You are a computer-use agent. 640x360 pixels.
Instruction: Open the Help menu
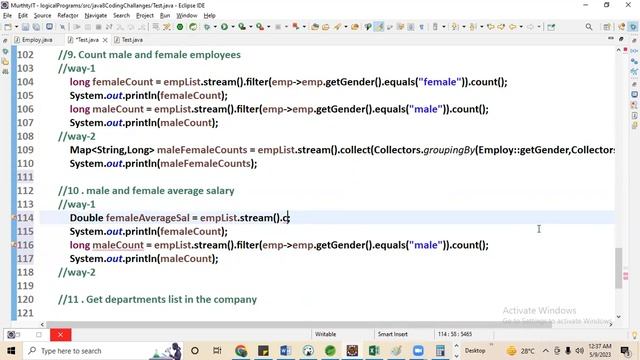pyautogui.click(x=209, y=16)
